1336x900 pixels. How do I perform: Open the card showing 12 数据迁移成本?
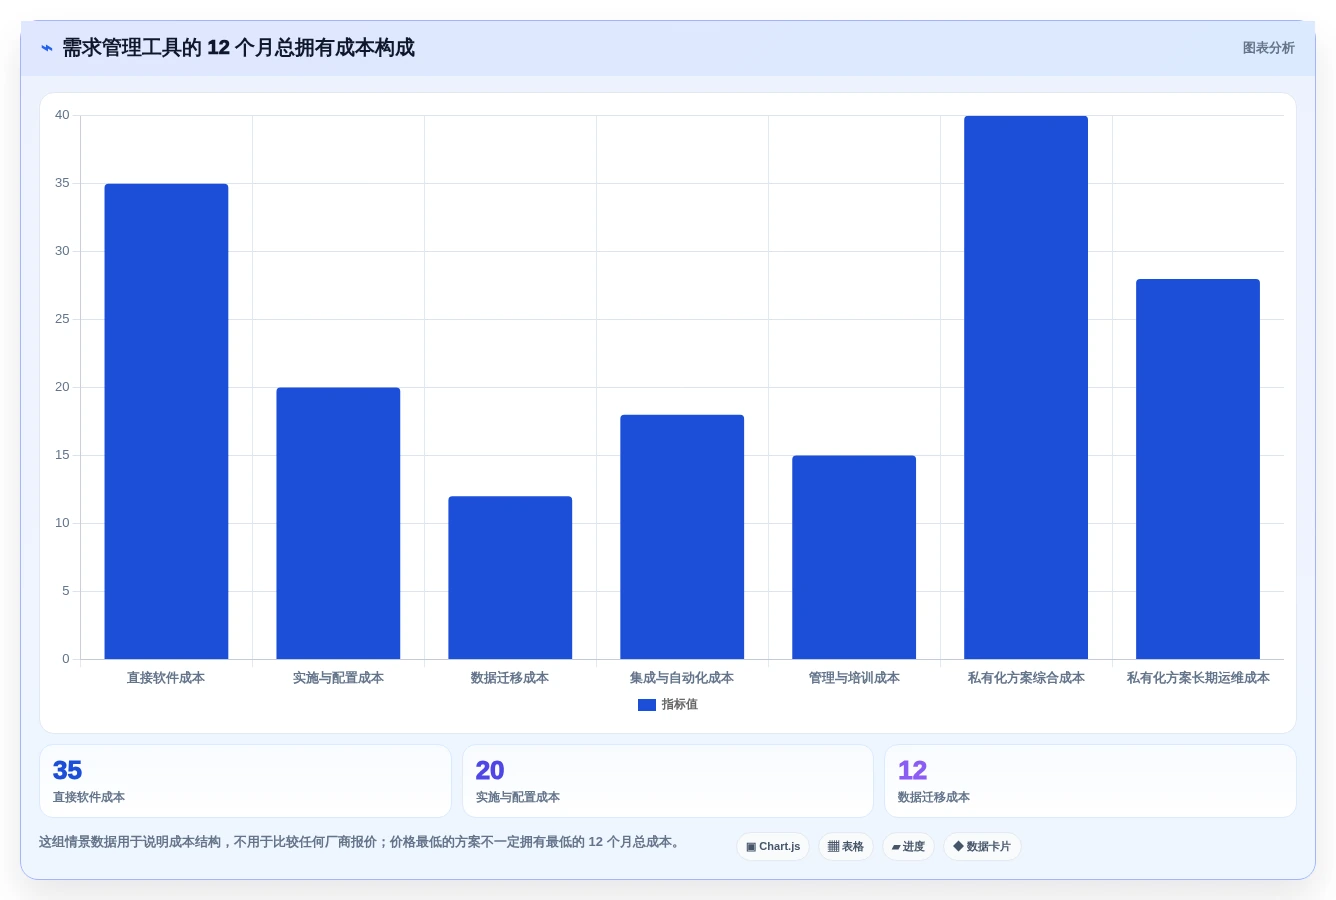pyautogui.click(x=1090, y=781)
